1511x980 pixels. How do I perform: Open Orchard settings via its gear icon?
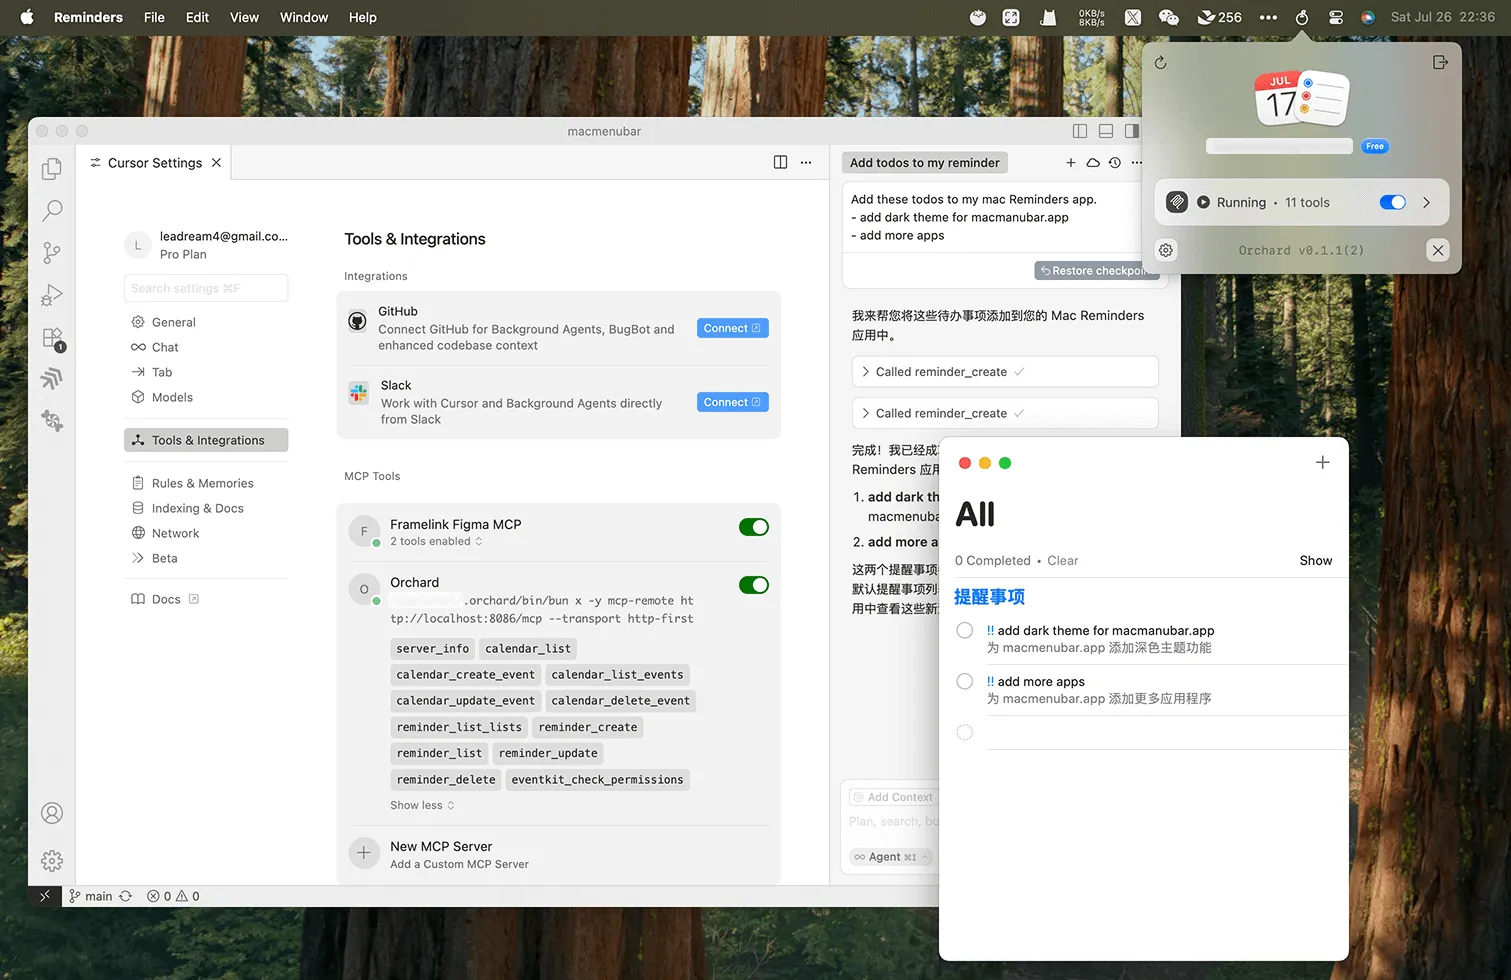(1165, 250)
